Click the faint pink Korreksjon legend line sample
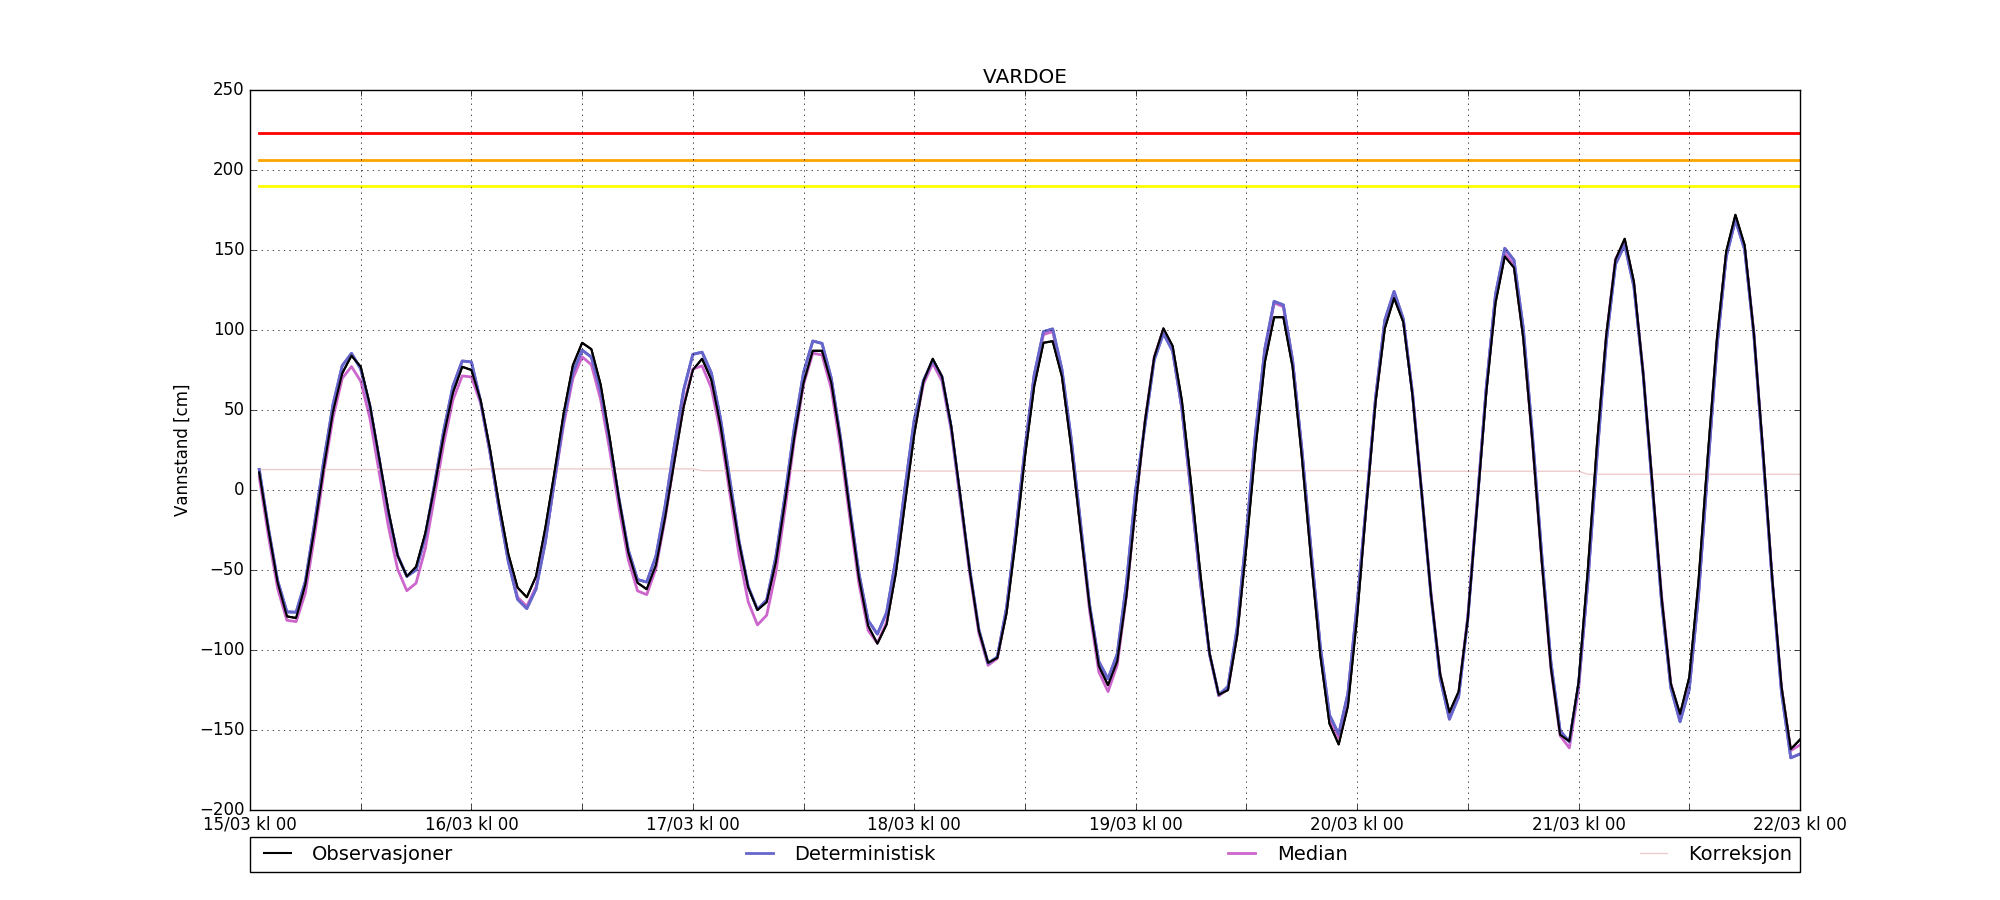Image resolution: width=2000 pixels, height=900 pixels. coord(1654,854)
